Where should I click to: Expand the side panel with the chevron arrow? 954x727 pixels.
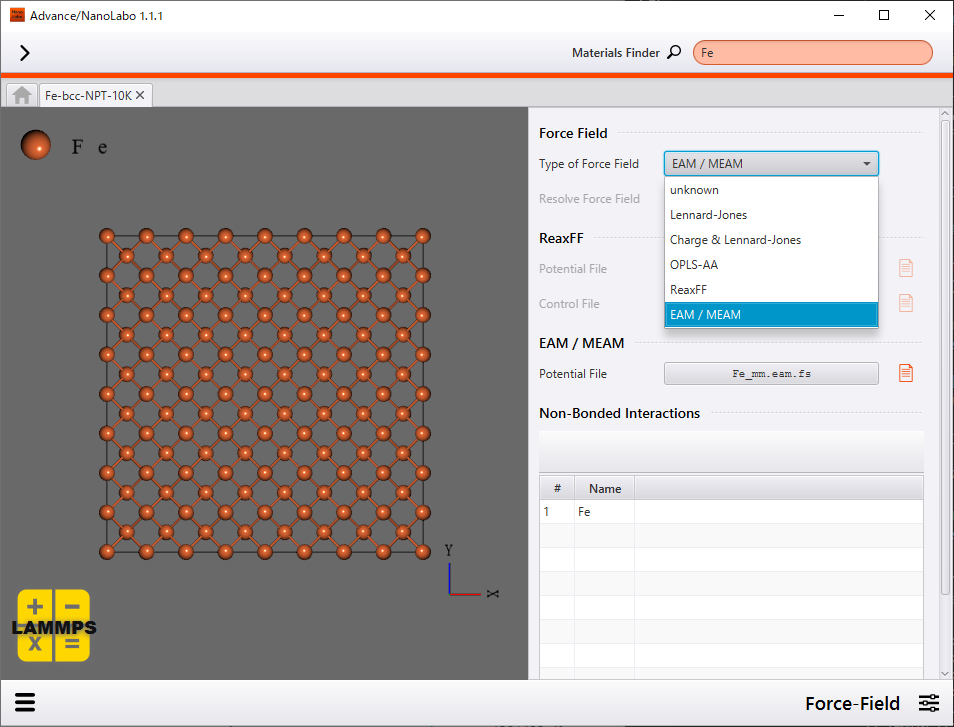[24, 53]
